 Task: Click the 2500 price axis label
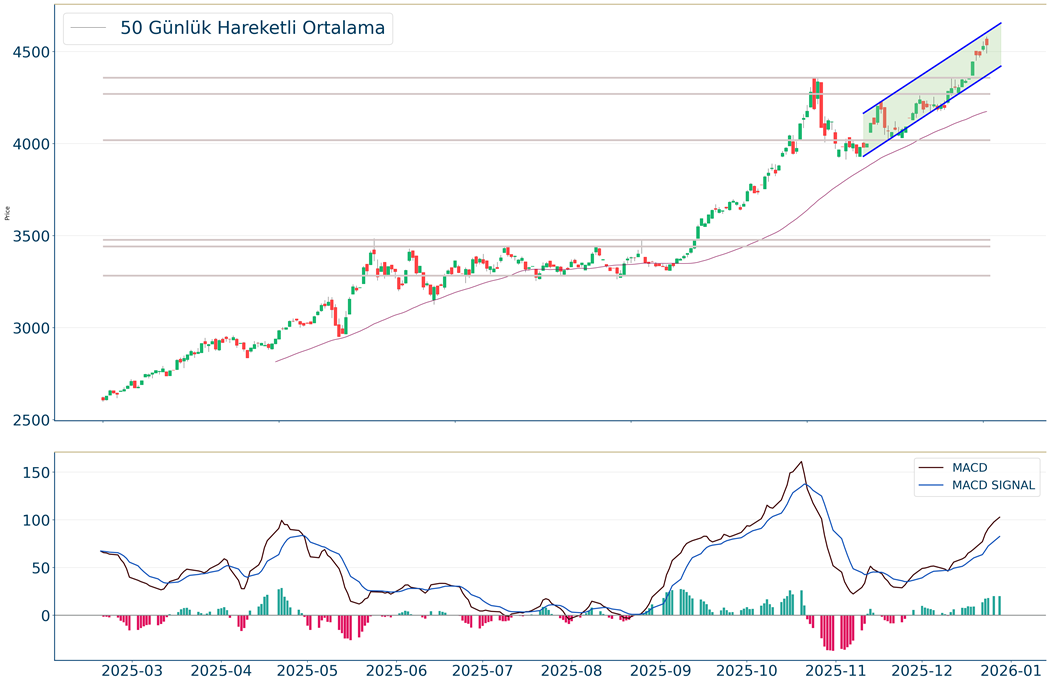point(33,421)
